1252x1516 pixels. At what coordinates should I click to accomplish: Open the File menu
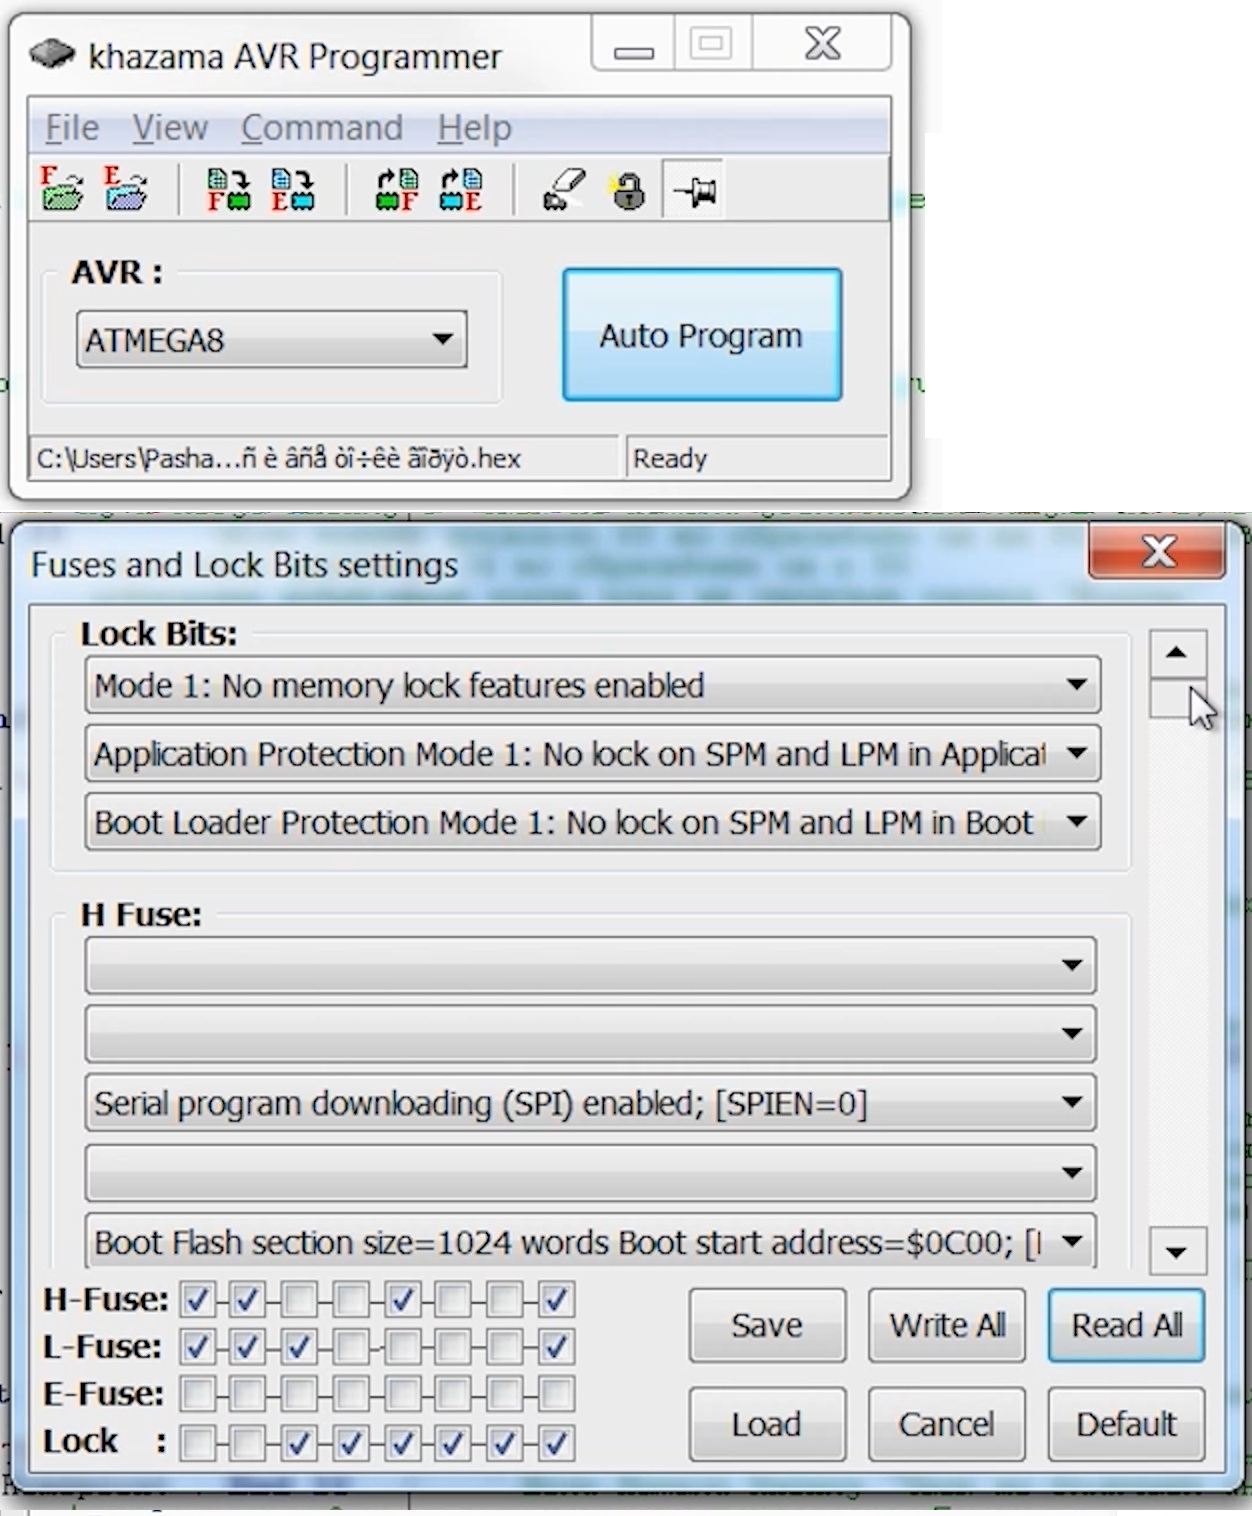pyautogui.click(x=72, y=128)
